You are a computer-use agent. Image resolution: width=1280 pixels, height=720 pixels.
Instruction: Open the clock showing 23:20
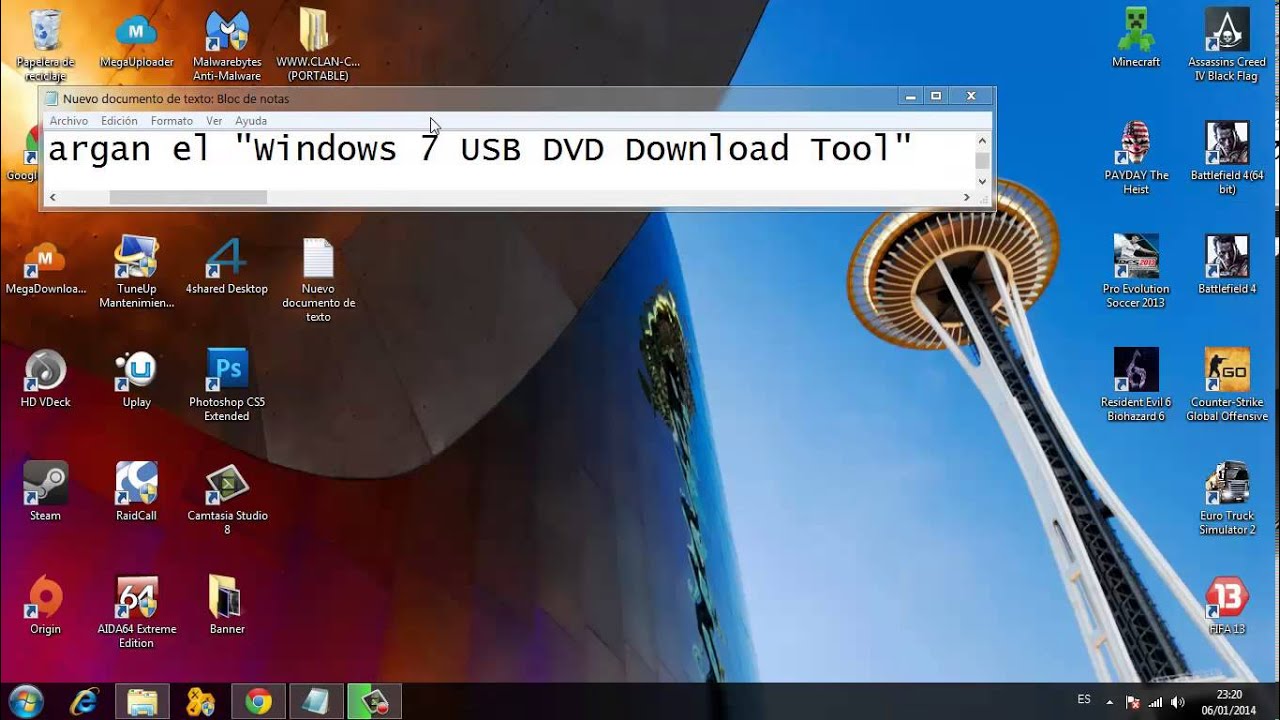coord(1230,702)
